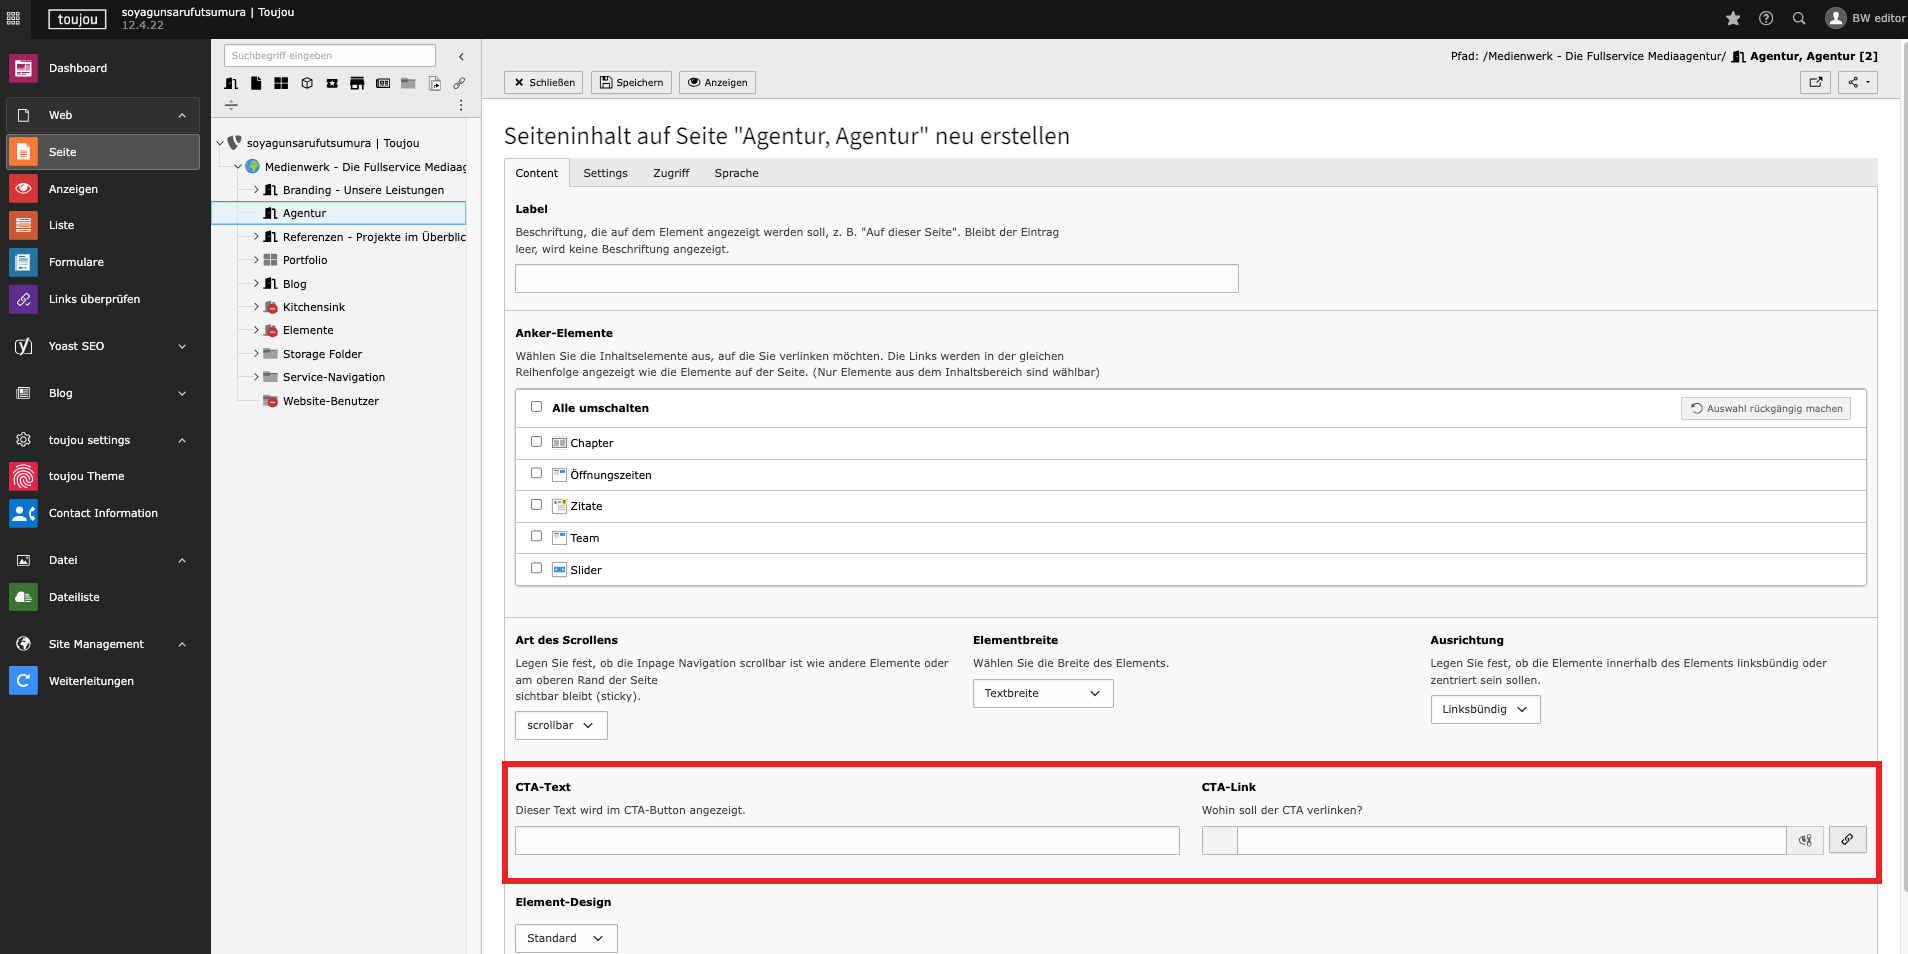Collapse the page tree panel chevron
1908x954 pixels.
461,56
